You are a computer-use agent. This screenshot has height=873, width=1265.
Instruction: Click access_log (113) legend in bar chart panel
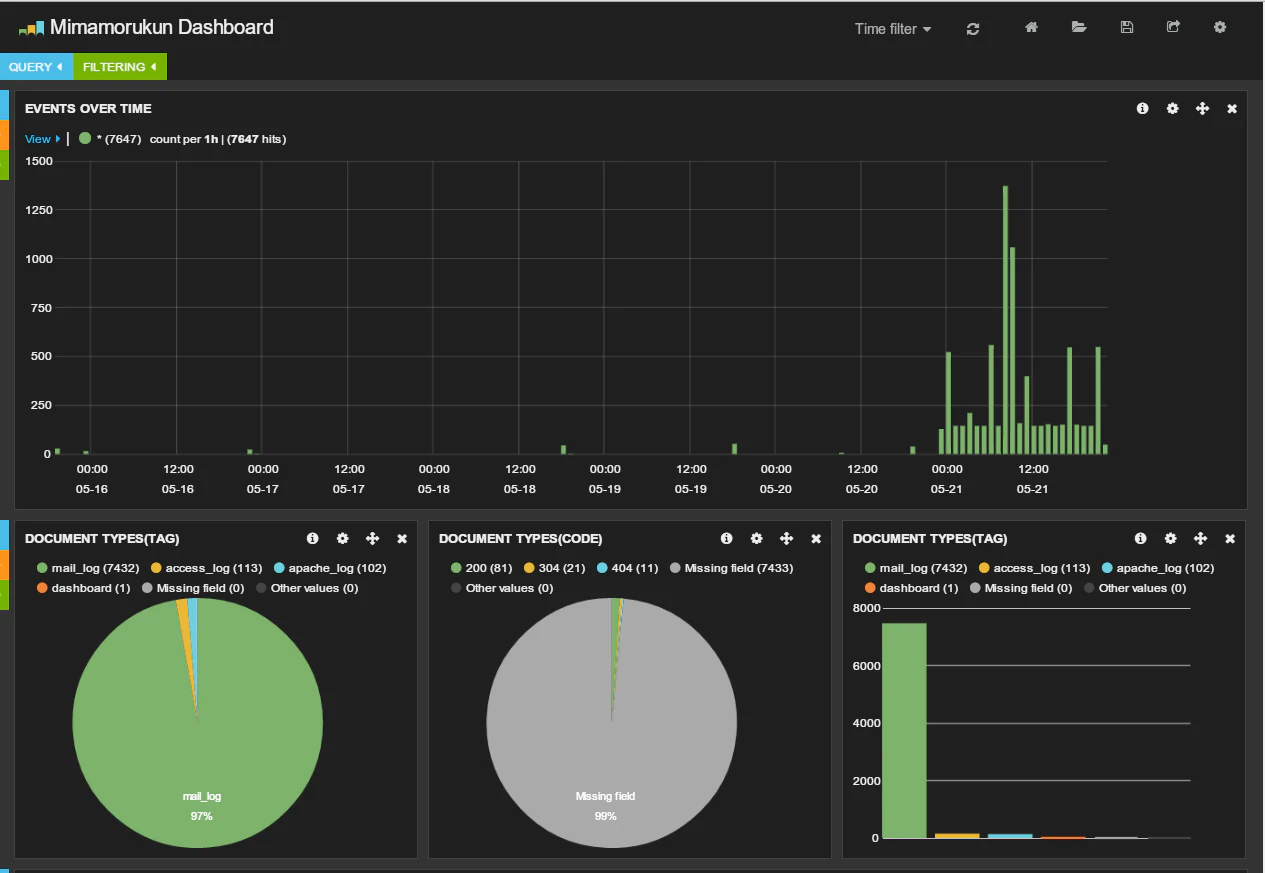click(x=1034, y=568)
